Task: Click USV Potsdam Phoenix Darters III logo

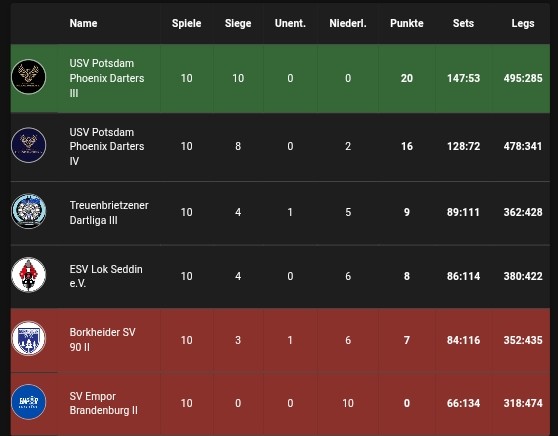Action: (28, 77)
